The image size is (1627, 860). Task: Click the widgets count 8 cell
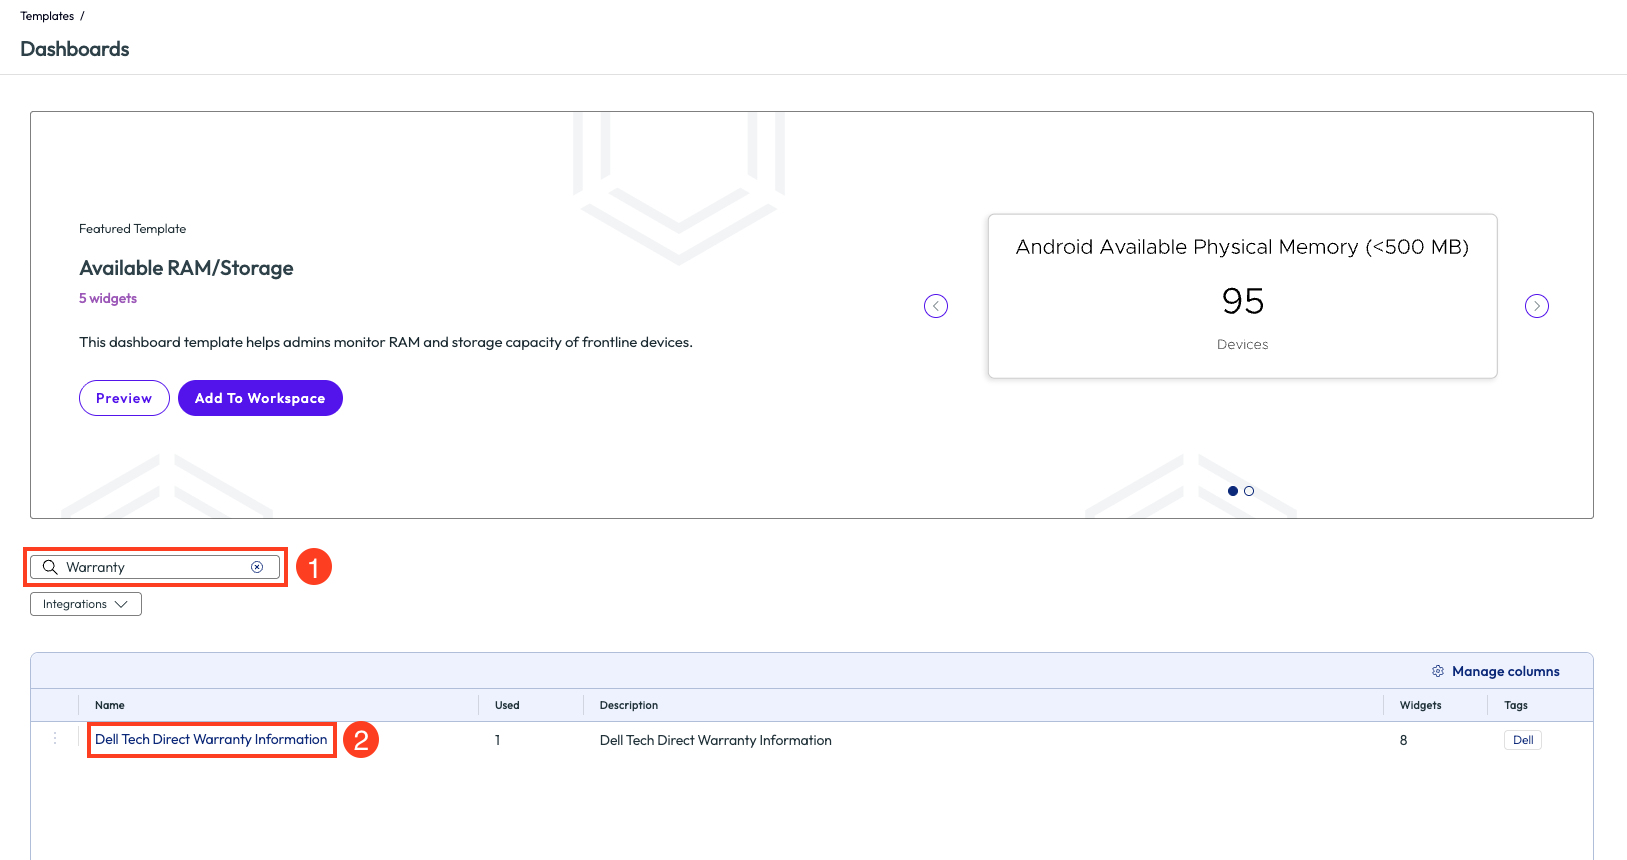coord(1403,740)
